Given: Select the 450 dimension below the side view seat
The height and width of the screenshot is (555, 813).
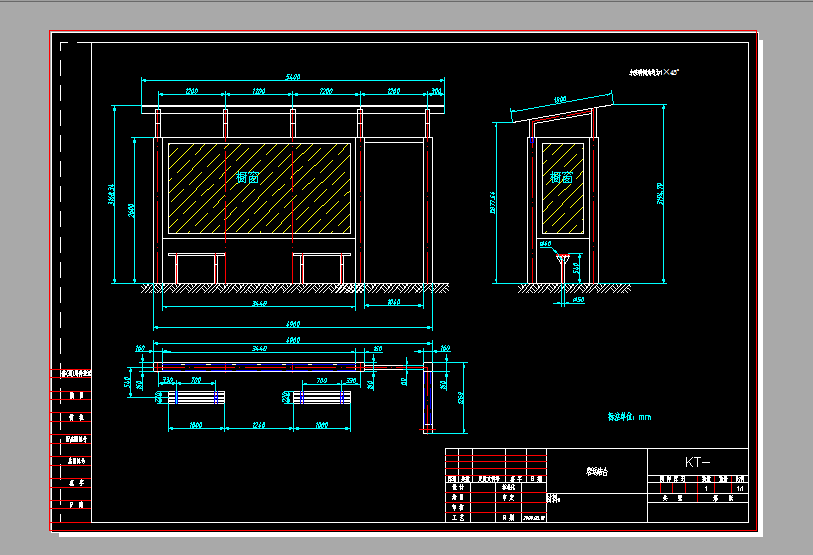Looking at the screenshot, I should tap(578, 299).
